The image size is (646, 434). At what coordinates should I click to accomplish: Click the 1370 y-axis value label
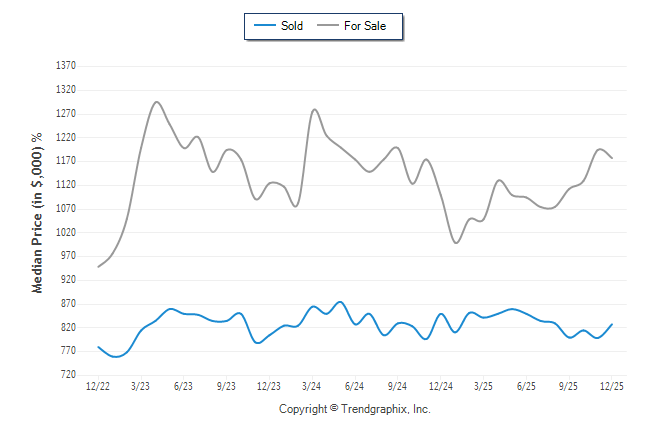tap(66, 65)
